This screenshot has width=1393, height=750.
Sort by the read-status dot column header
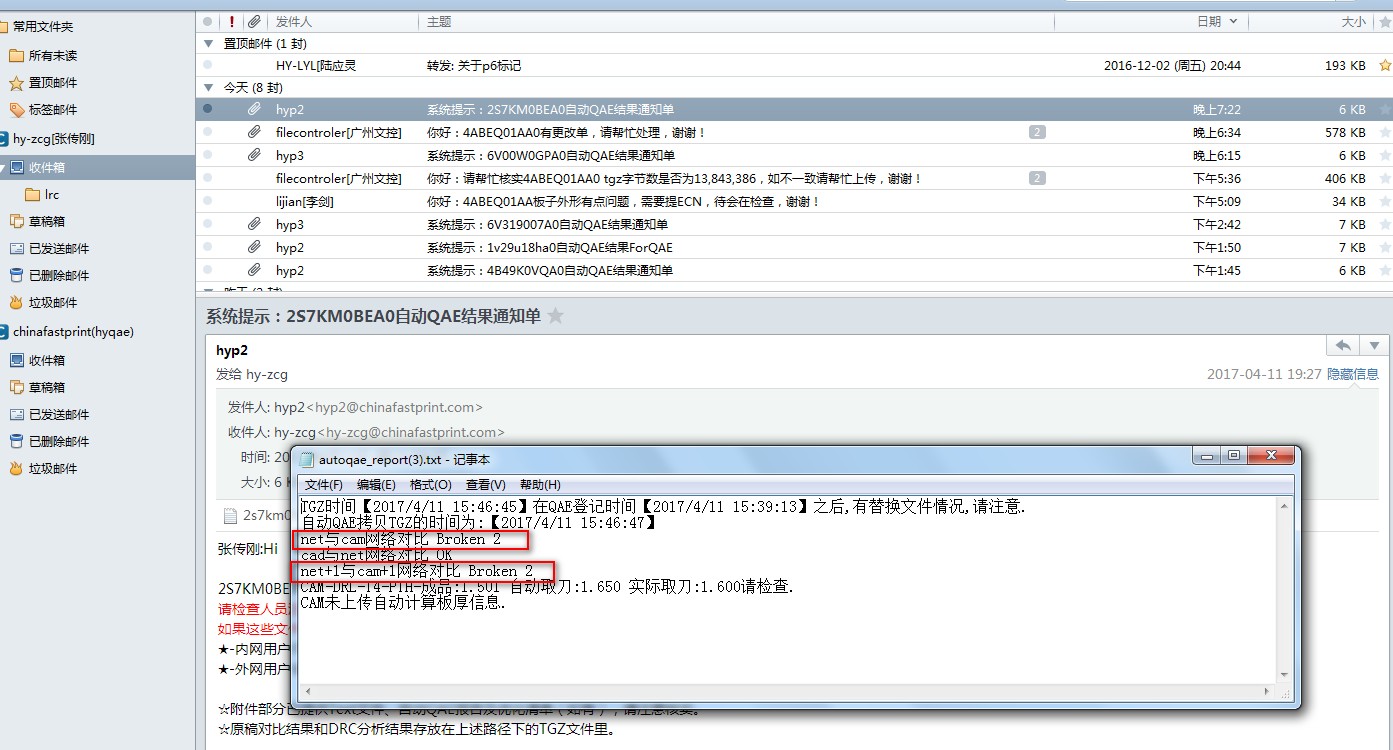[207, 21]
